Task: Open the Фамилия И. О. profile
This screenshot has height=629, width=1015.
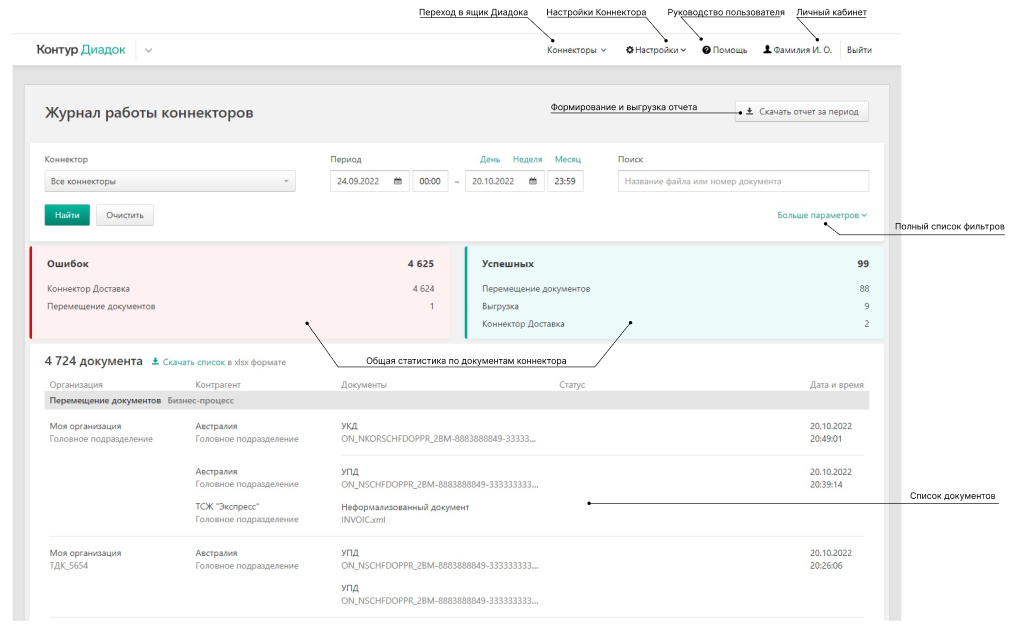Action: click(797, 50)
